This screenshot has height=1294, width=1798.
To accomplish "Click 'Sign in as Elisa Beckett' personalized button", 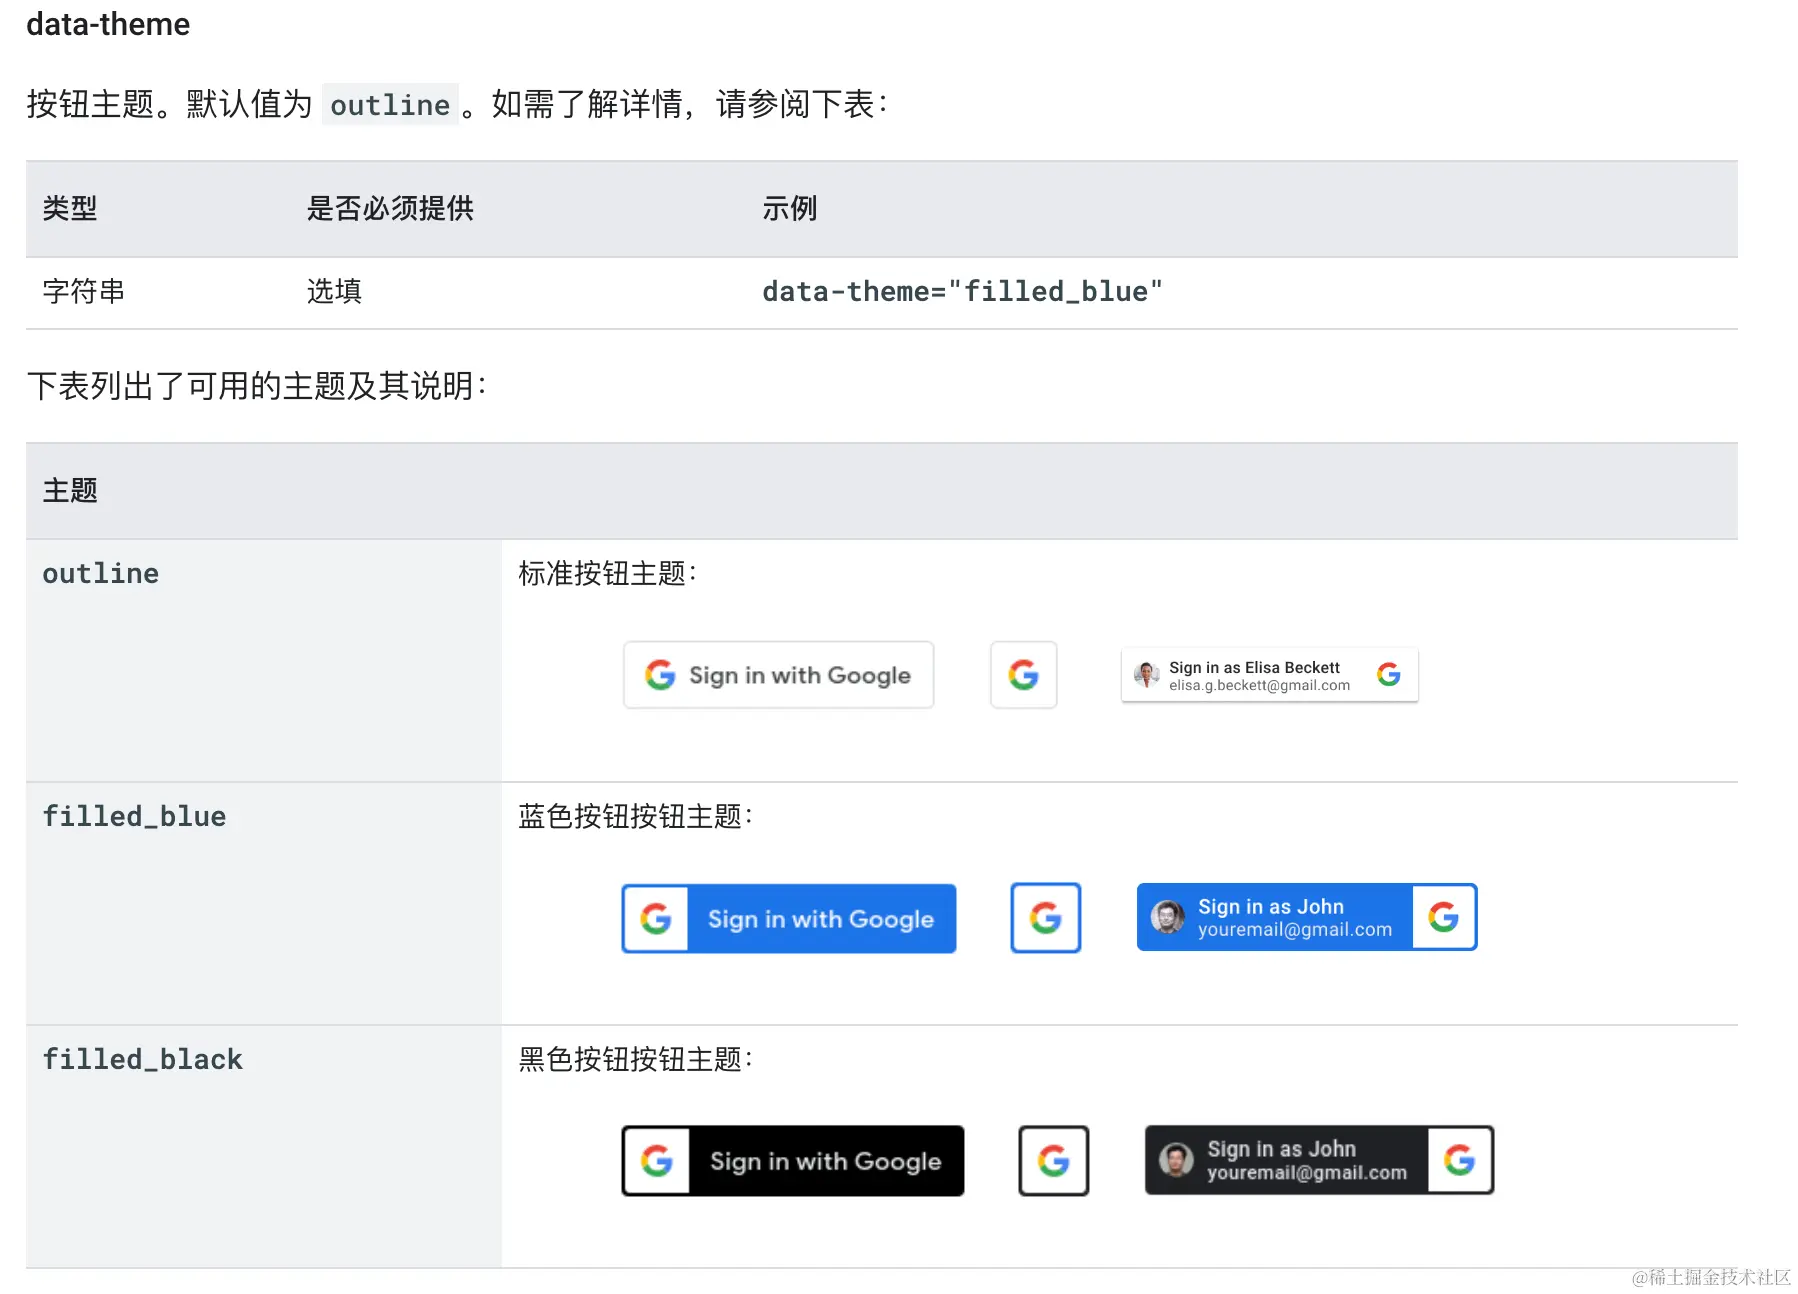I will coord(1269,675).
